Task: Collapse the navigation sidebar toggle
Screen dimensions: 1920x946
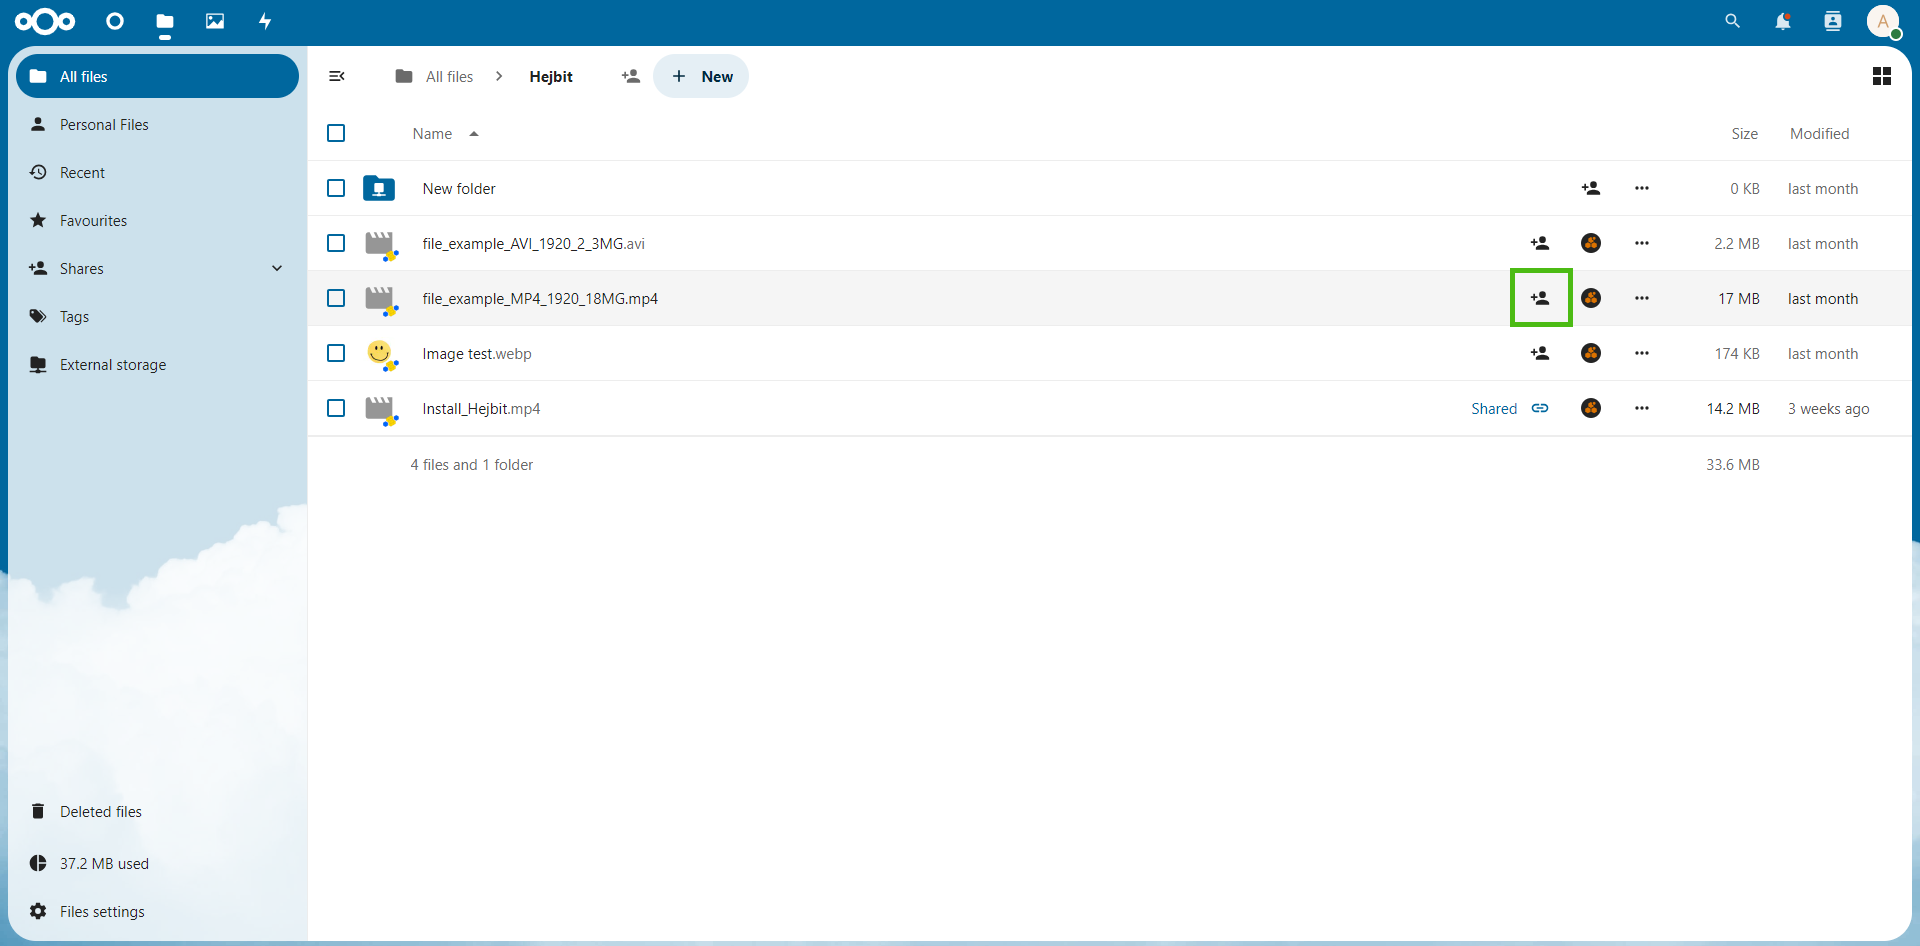Action: point(337,76)
